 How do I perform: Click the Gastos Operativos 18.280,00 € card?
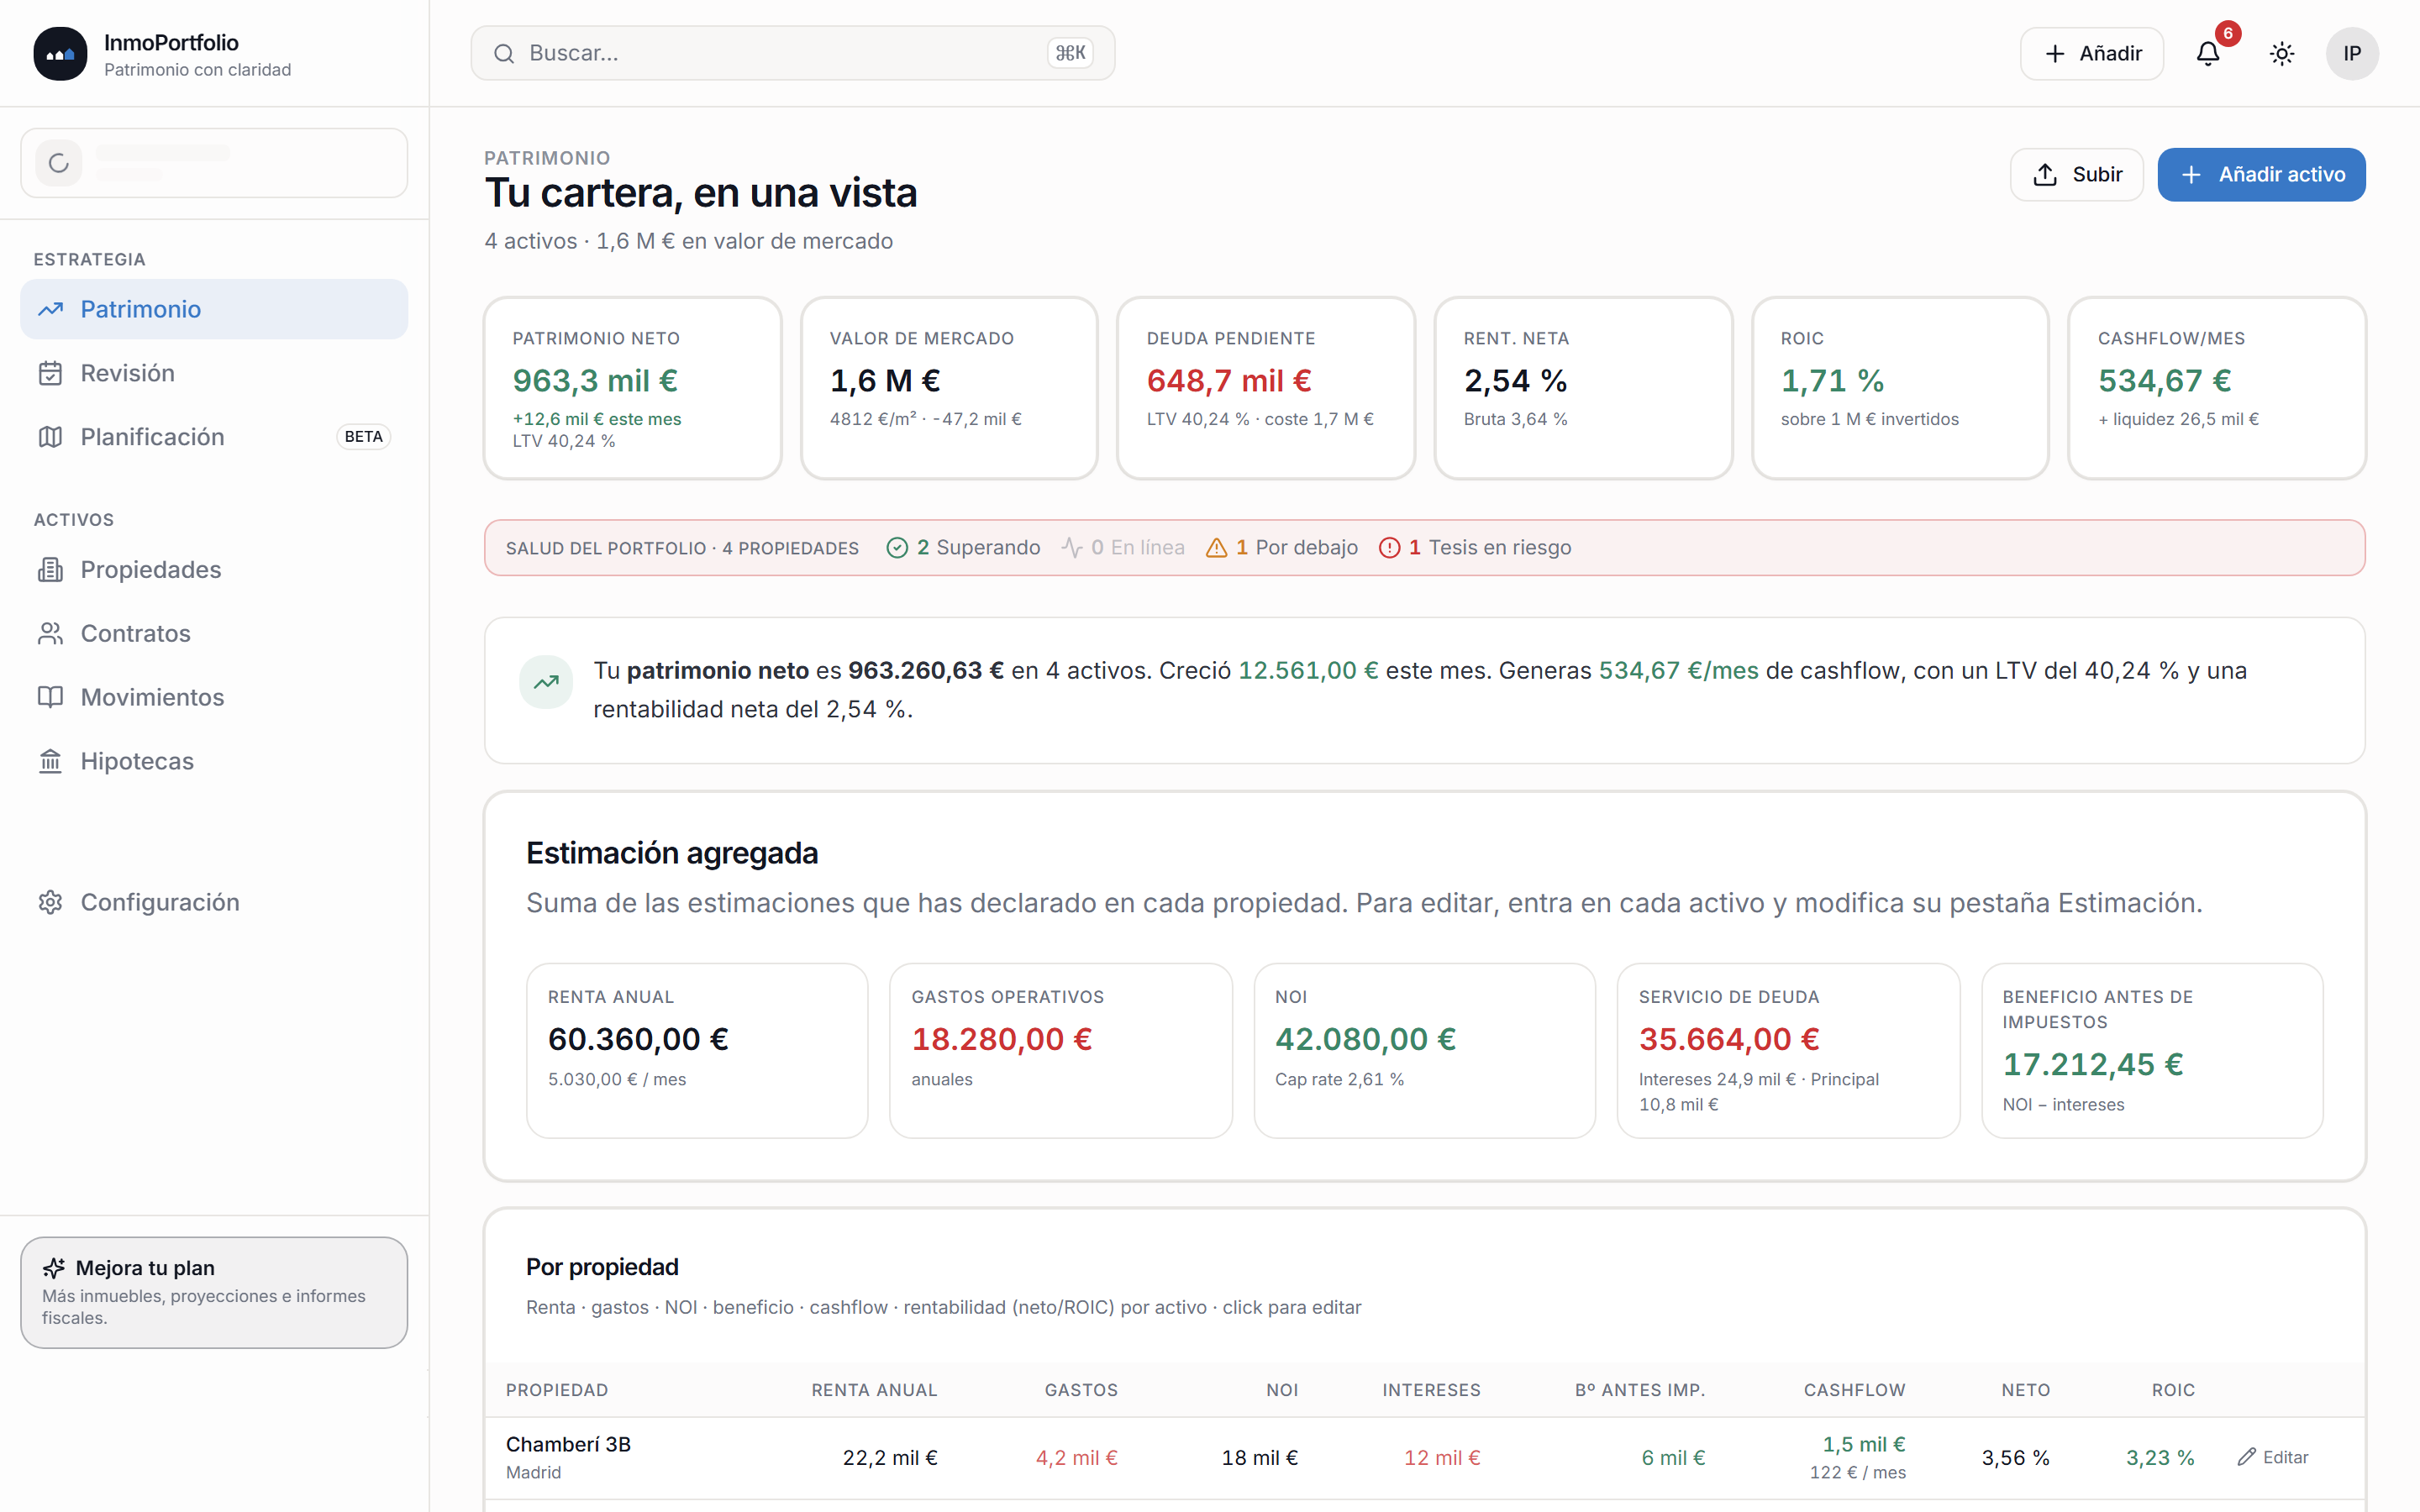pyautogui.click(x=1061, y=1050)
